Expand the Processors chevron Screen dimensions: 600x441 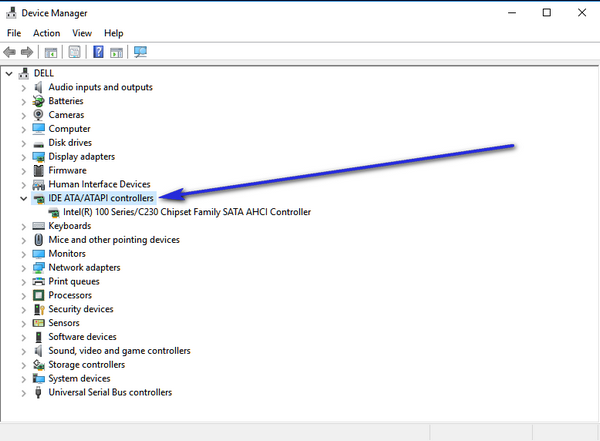tap(24, 296)
